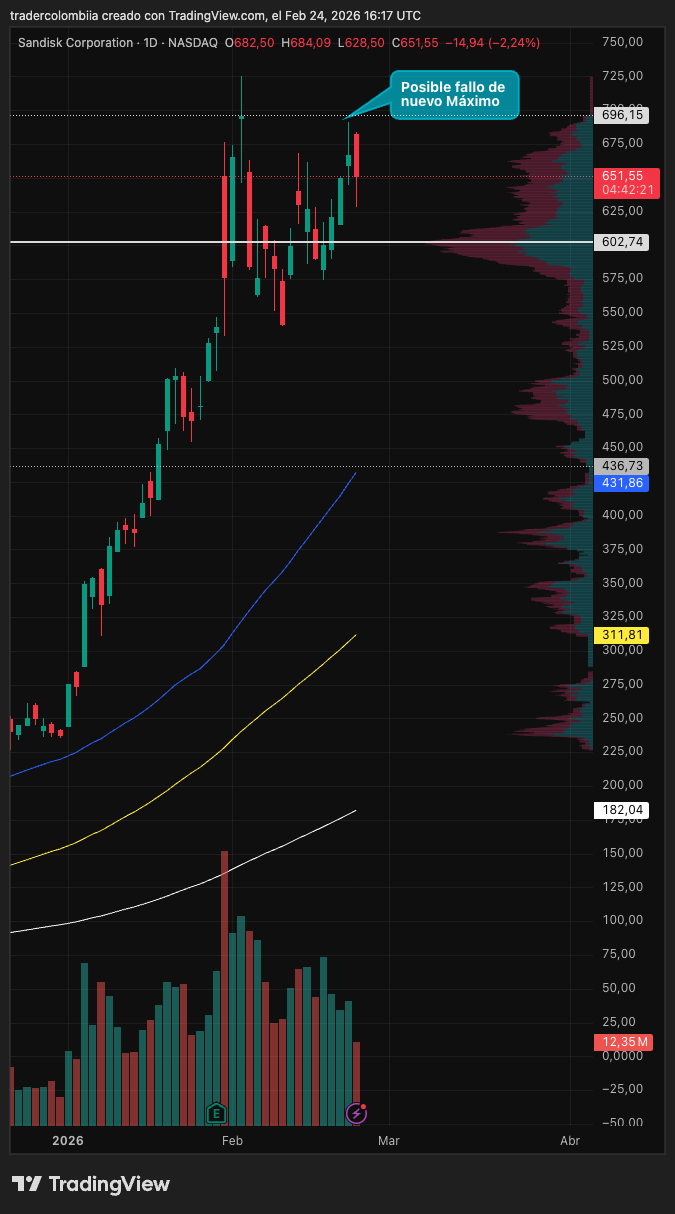Click the tallest red volume bar
The height and width of the screenshot is (1214, 675).
point(224,988)
